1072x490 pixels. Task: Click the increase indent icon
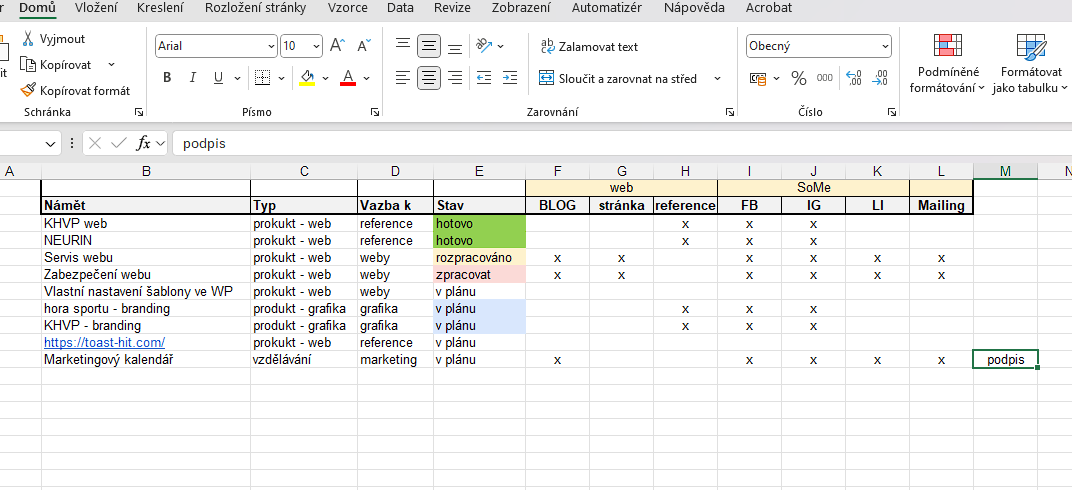pos(510,78)
